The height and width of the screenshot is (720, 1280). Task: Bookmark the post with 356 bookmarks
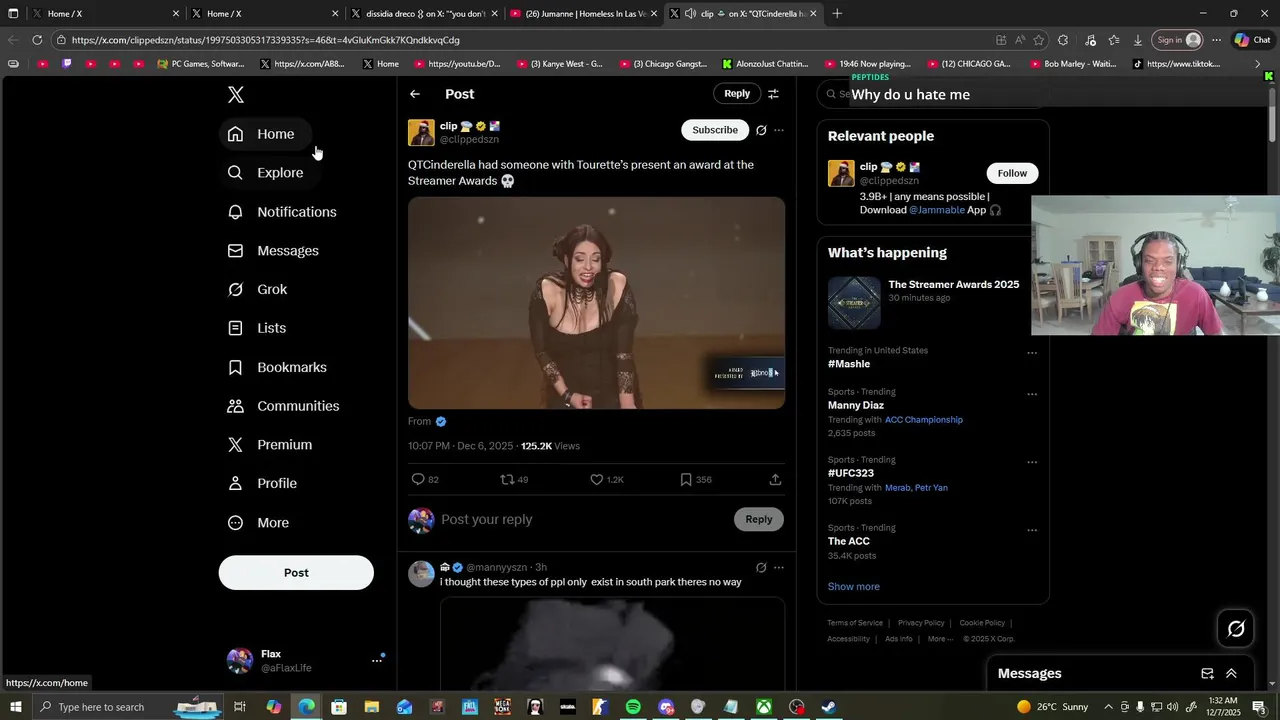pyautogui.click(x=686, y=480)
